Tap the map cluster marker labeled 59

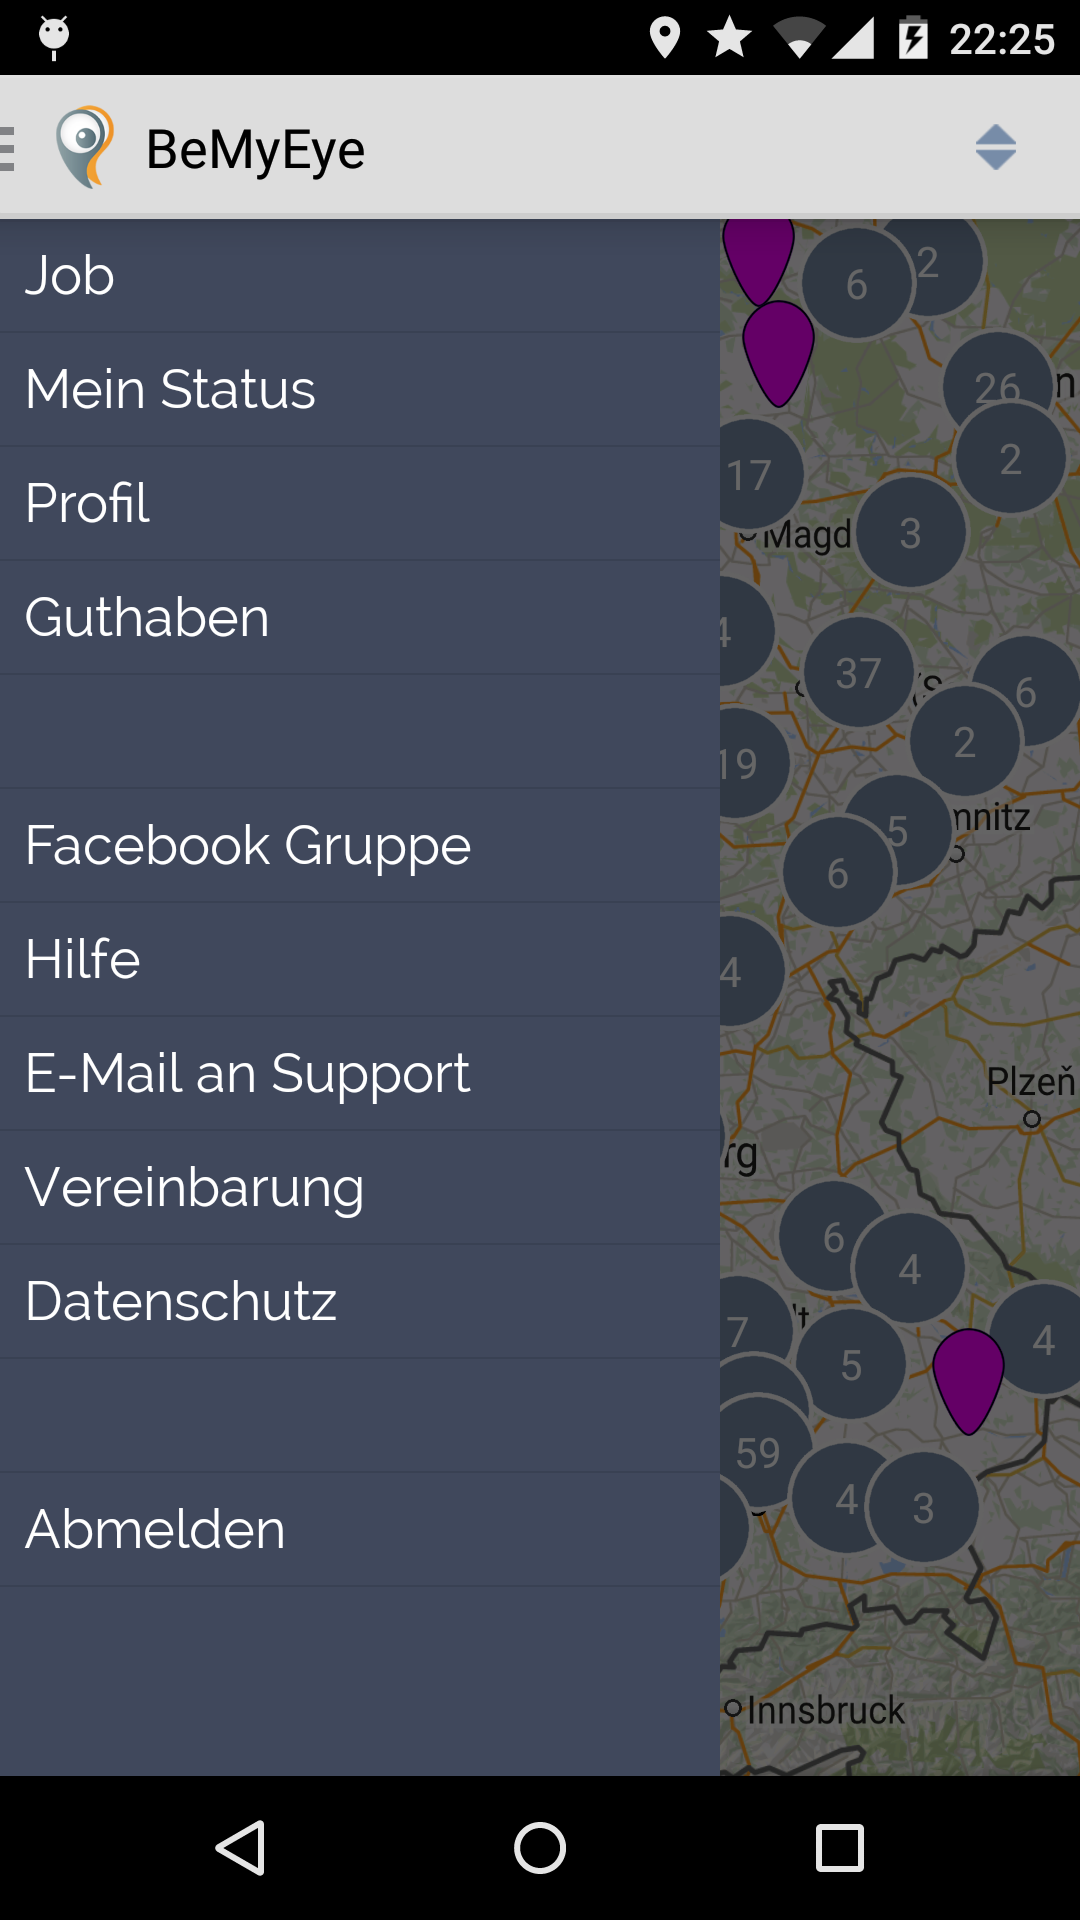coord(758,1452)
